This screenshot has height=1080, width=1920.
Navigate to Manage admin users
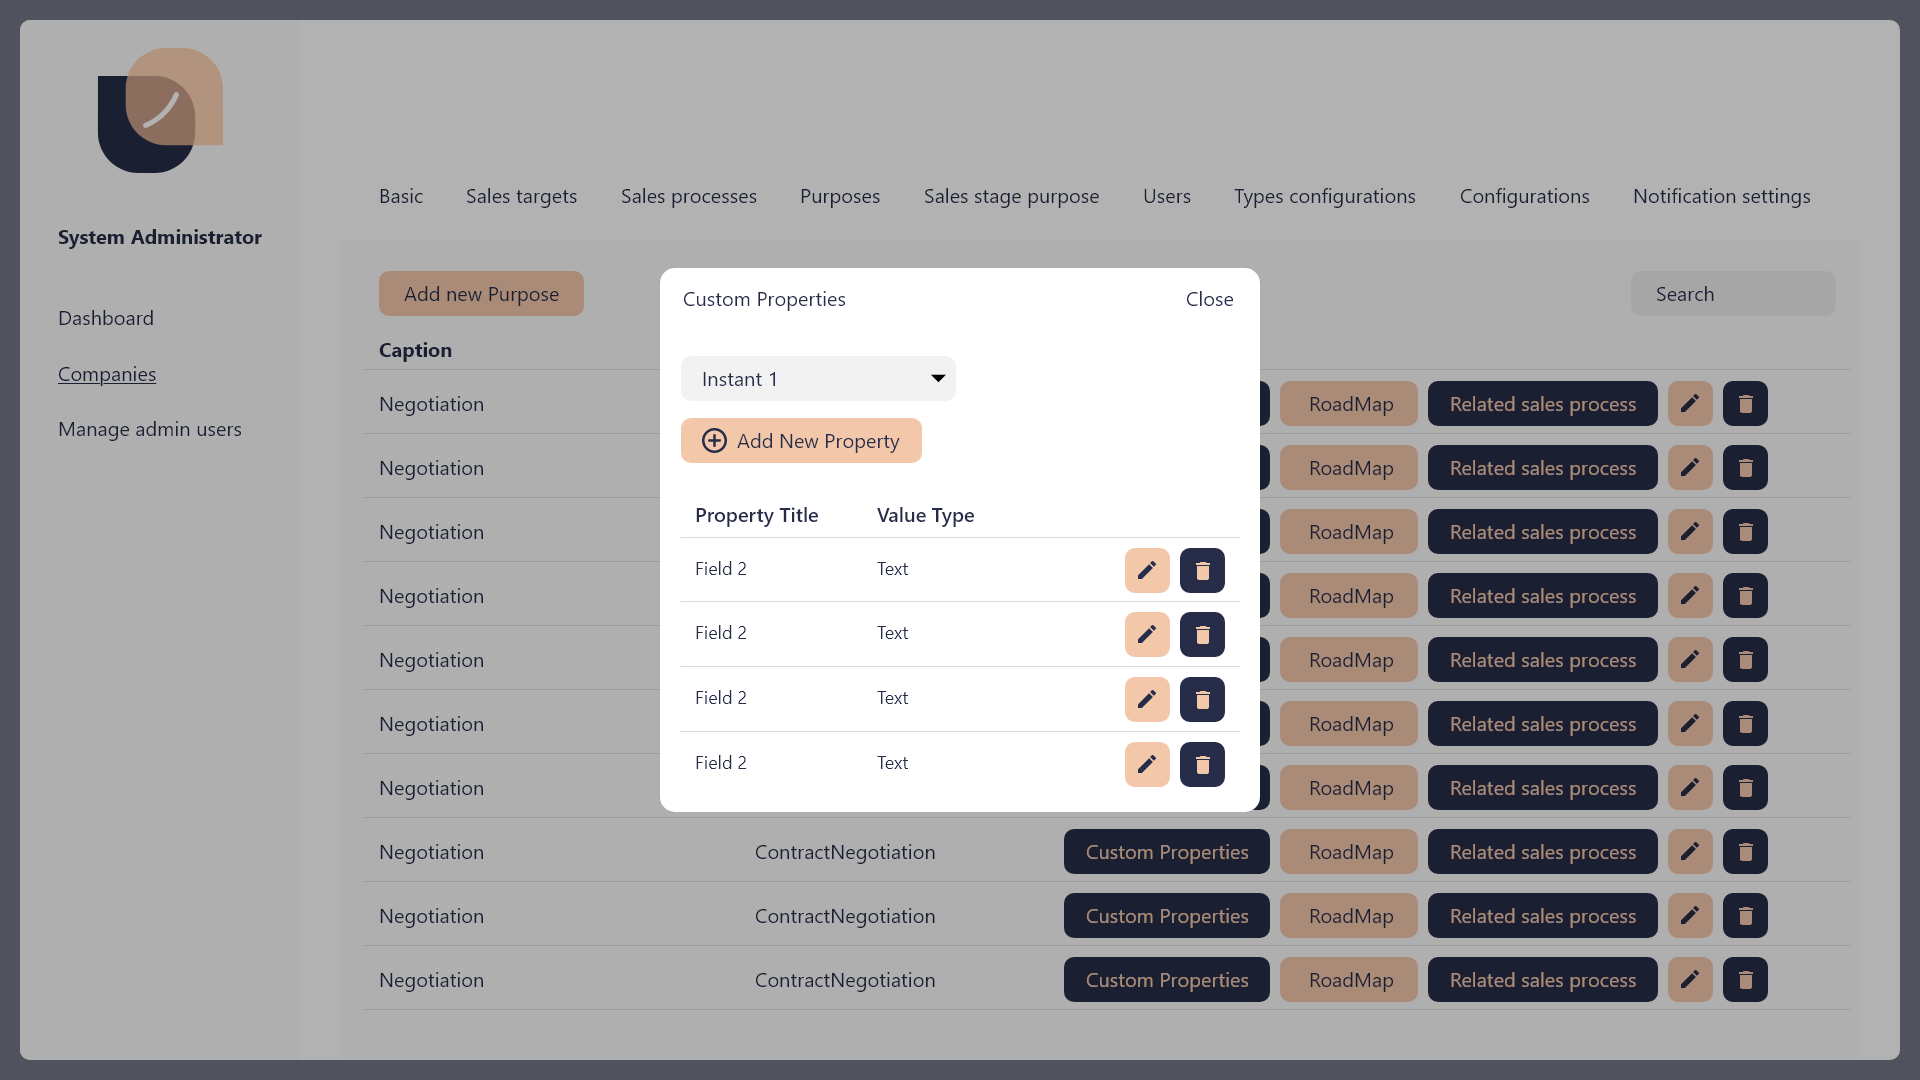(x=150, y=429)
